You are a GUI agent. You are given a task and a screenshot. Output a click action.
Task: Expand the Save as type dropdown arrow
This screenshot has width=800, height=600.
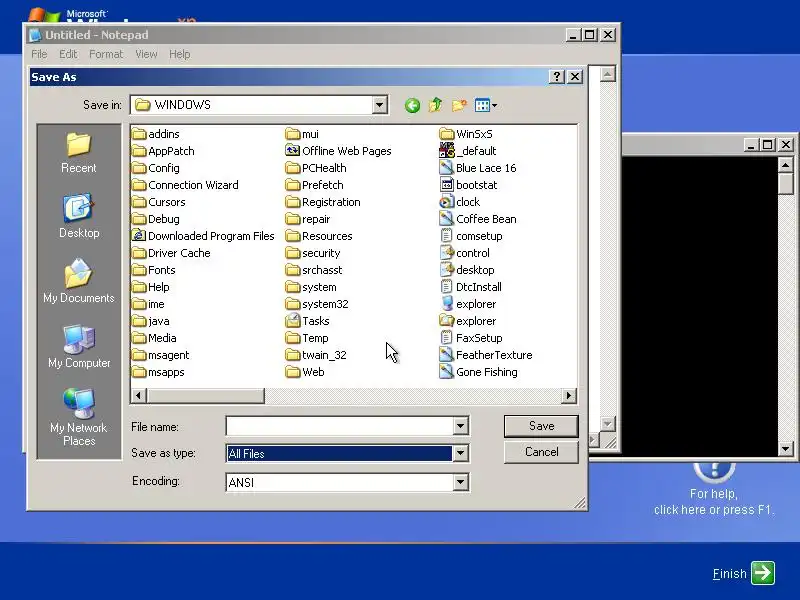460,453
